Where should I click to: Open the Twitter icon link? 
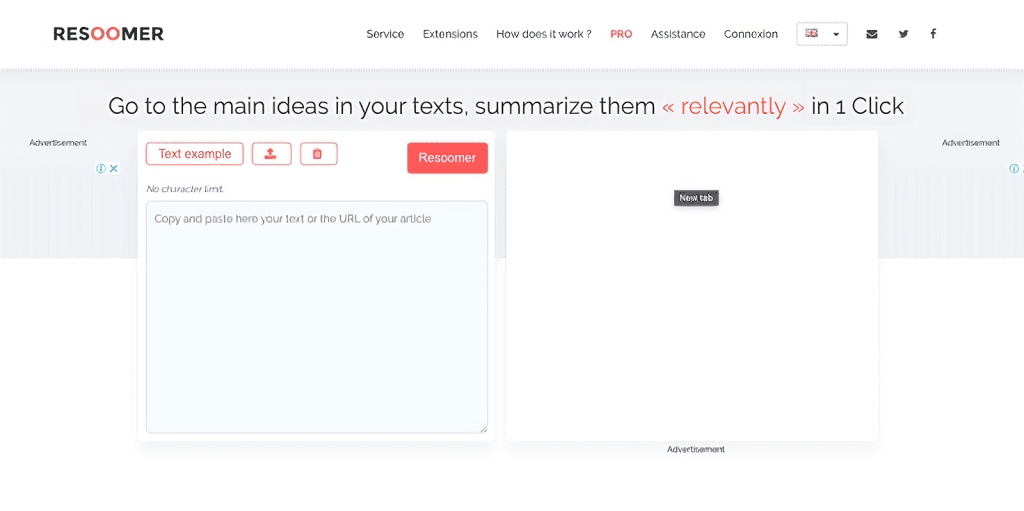(903, 34)
